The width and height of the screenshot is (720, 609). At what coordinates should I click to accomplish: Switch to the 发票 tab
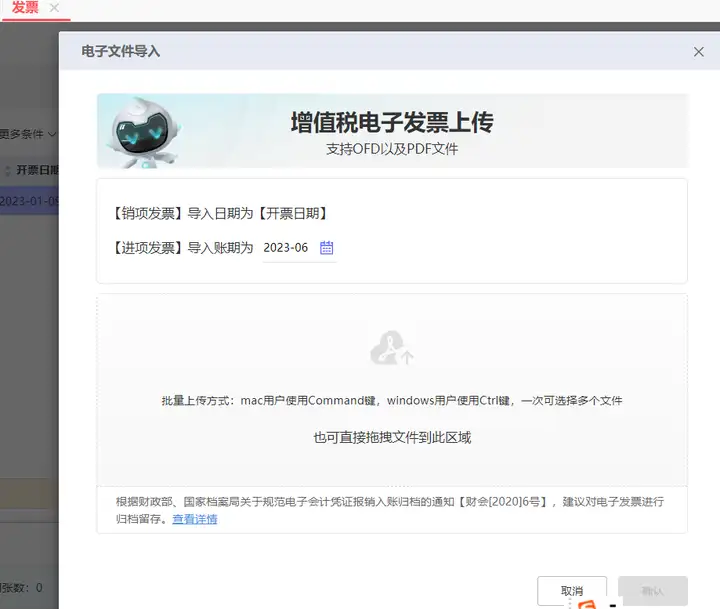tap(25, 8)
